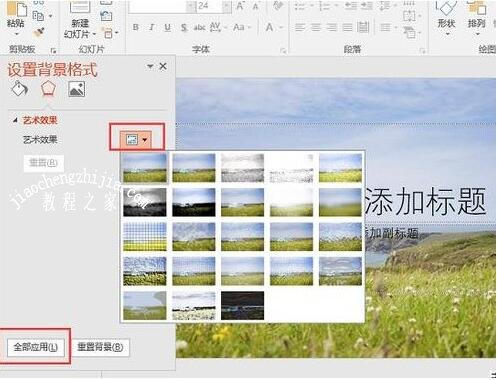The width and height of the screenshot is (497, 380).
Task: Click the subtitle placeholder 添加副标题
Action: [x=392, y=233]
